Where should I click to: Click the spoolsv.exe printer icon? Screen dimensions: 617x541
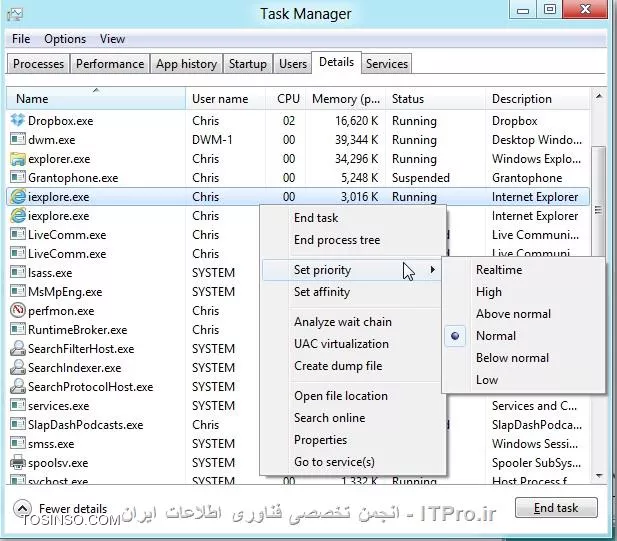[18, 462]
